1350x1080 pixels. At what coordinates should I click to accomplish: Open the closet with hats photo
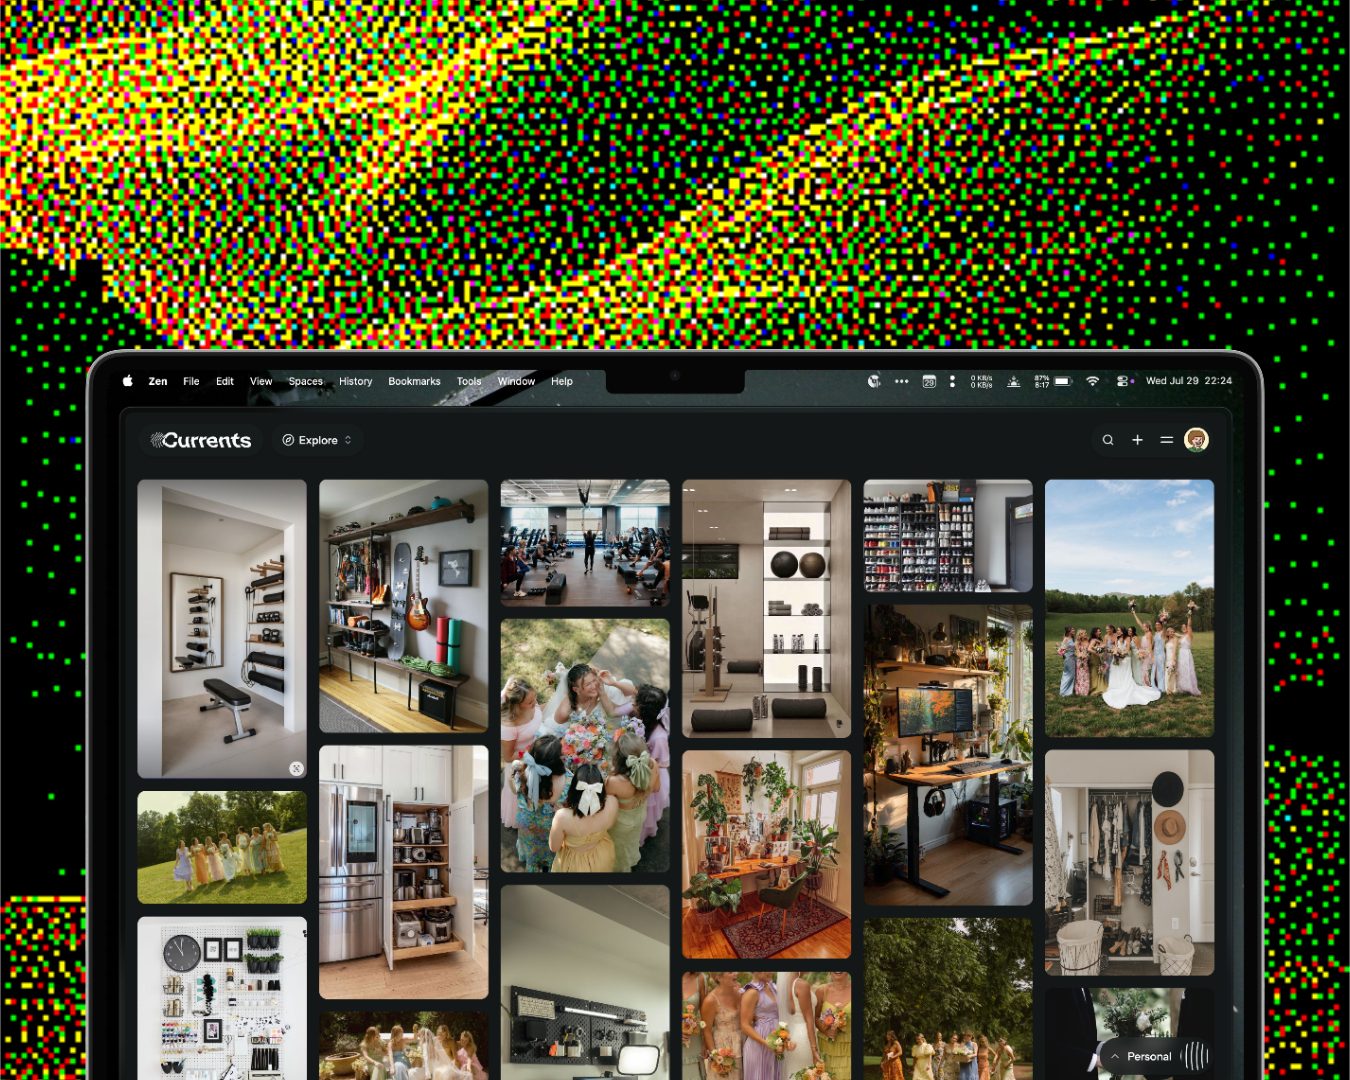pos(1130,863)
